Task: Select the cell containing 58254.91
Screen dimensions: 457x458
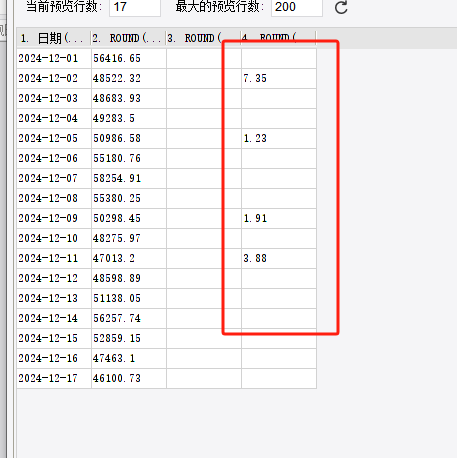Action: 129,178
